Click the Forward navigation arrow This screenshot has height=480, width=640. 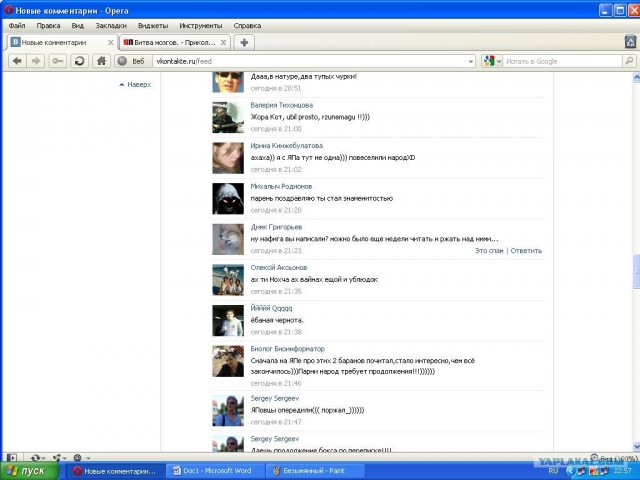pyautogui.click(x=36, y=61)
